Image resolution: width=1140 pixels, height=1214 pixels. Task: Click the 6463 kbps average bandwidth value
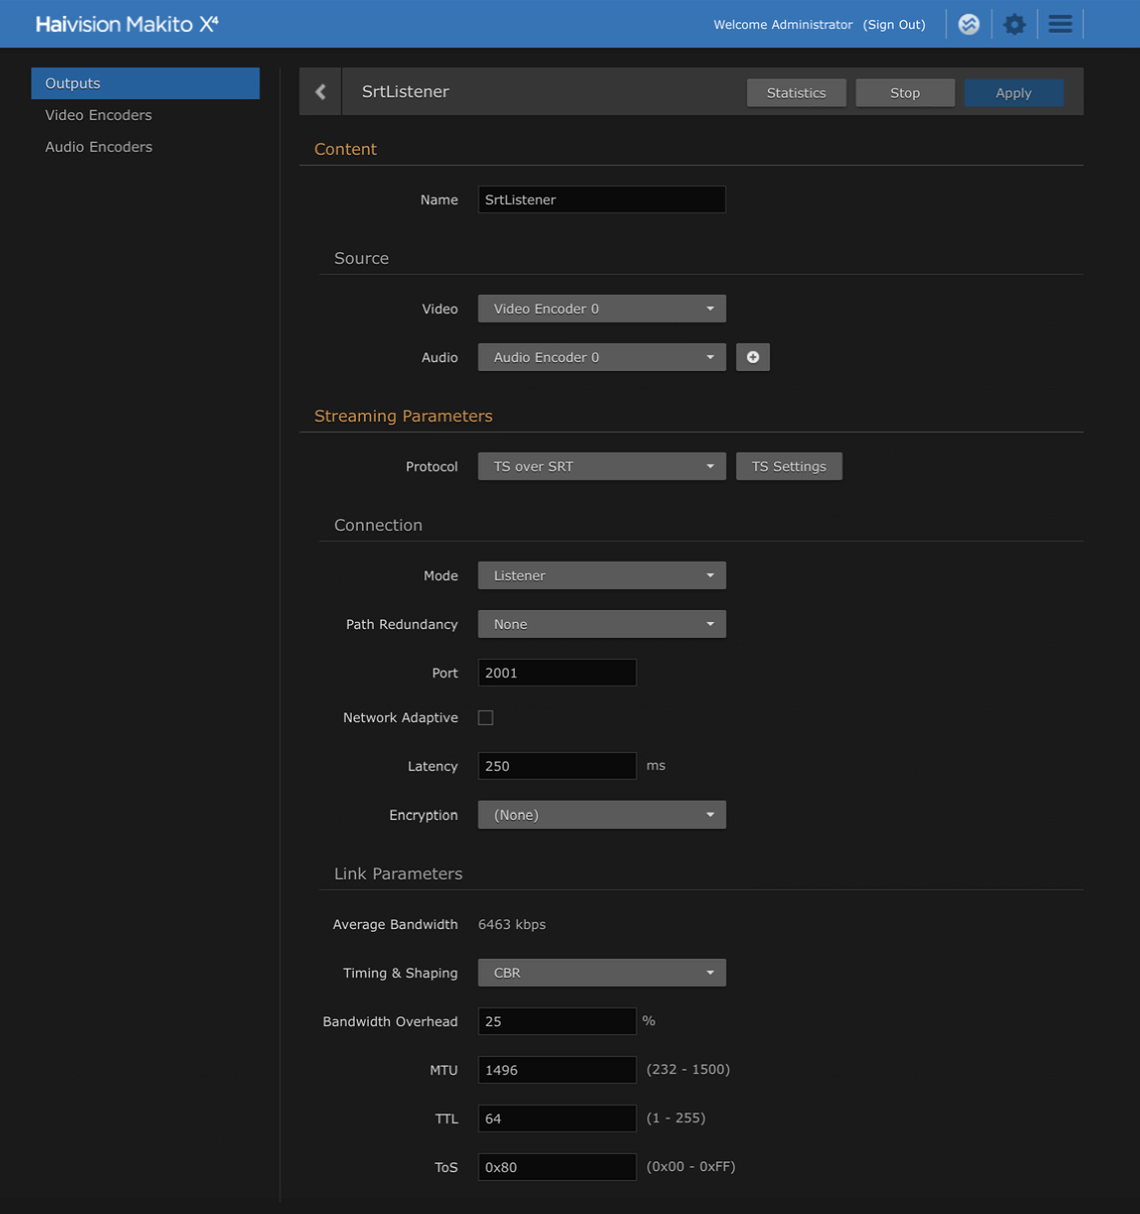tap(512, 924)
